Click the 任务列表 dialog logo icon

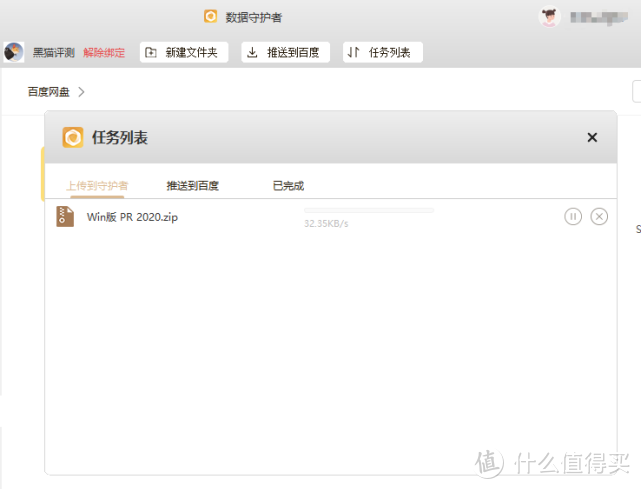pyautogui.click(x=73, y=137)
